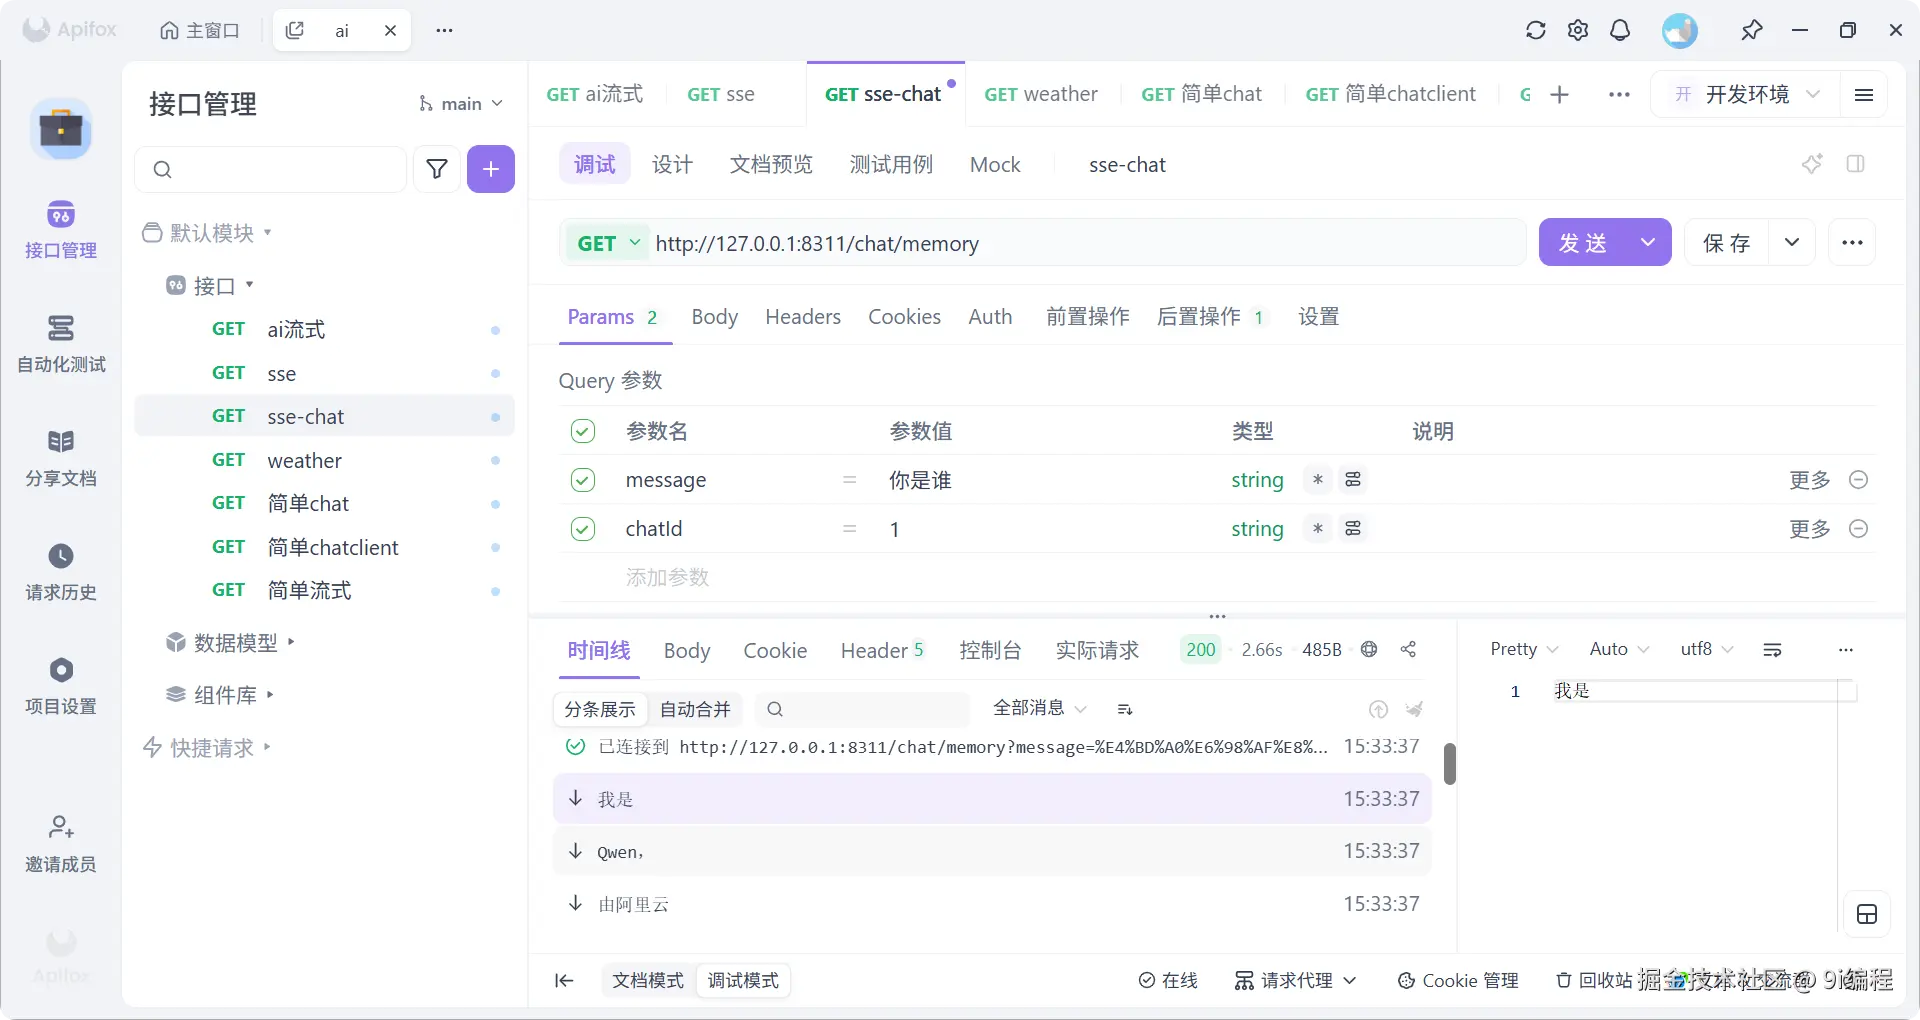Open the 保存 dropdown arrow
The width and height of the screenshot is (1920, 1020).
coord(1792,242)
